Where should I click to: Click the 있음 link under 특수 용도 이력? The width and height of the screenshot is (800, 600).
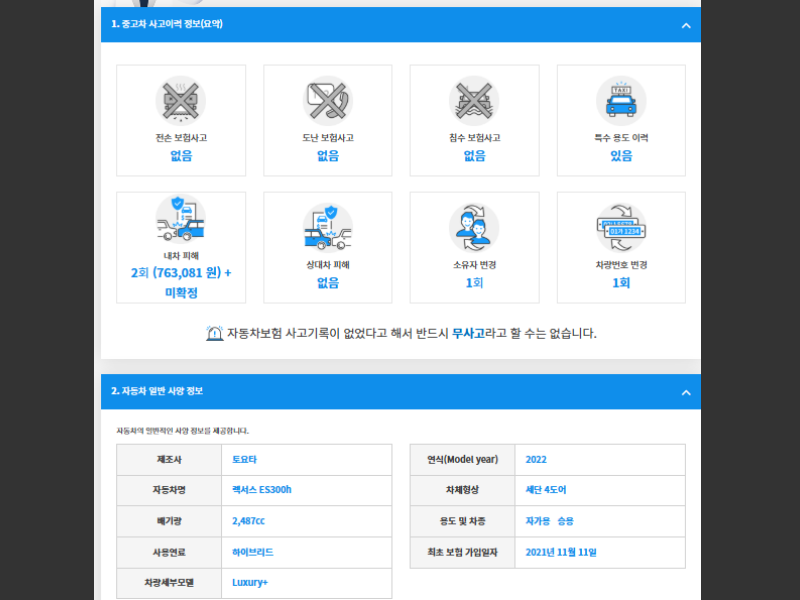(x=620, y=155)
